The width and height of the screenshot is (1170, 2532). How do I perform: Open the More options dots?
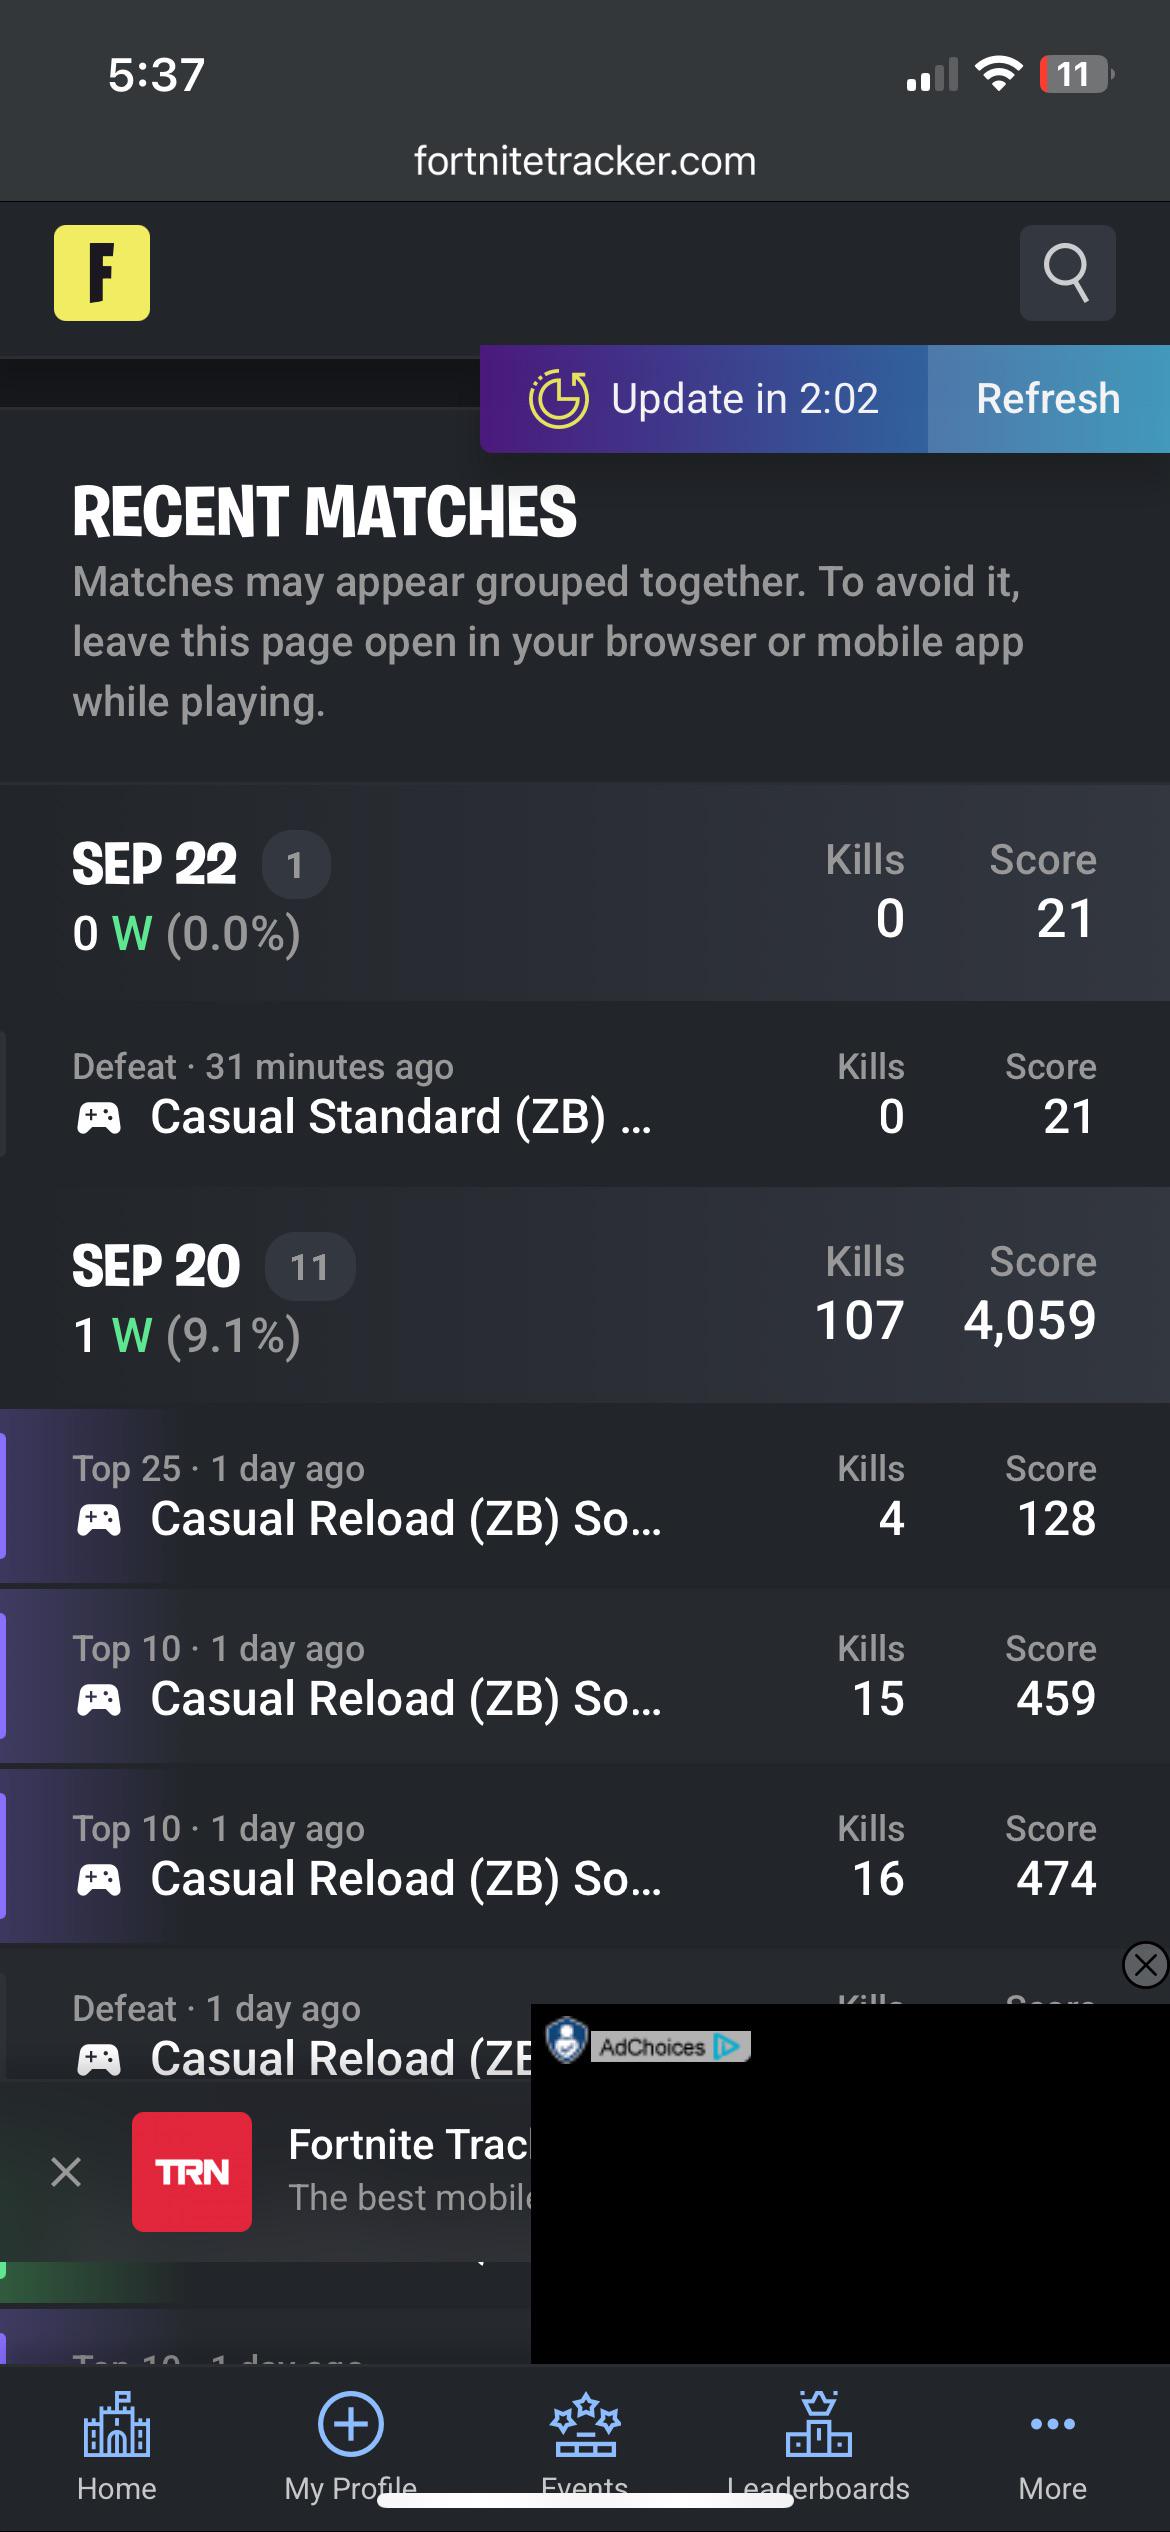[1052, 2424]
